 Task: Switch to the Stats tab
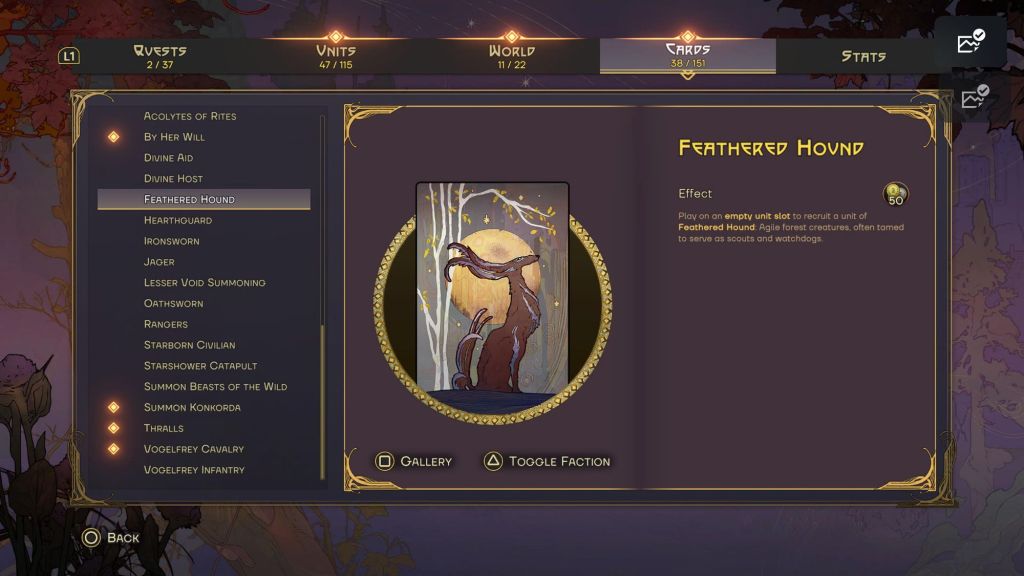pyautogui.click(x=863, y=56)
